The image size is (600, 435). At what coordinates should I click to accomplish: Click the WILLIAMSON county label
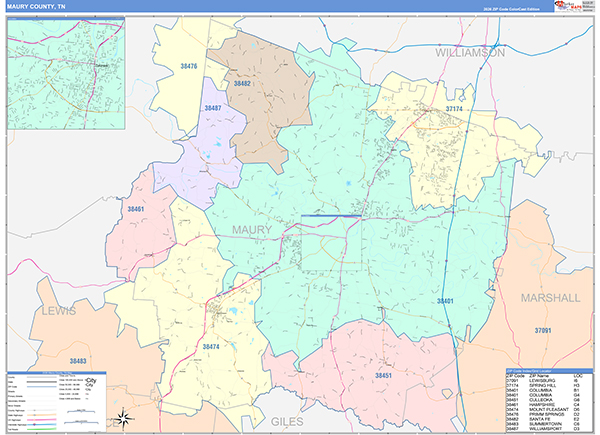(x=470, y=52)
